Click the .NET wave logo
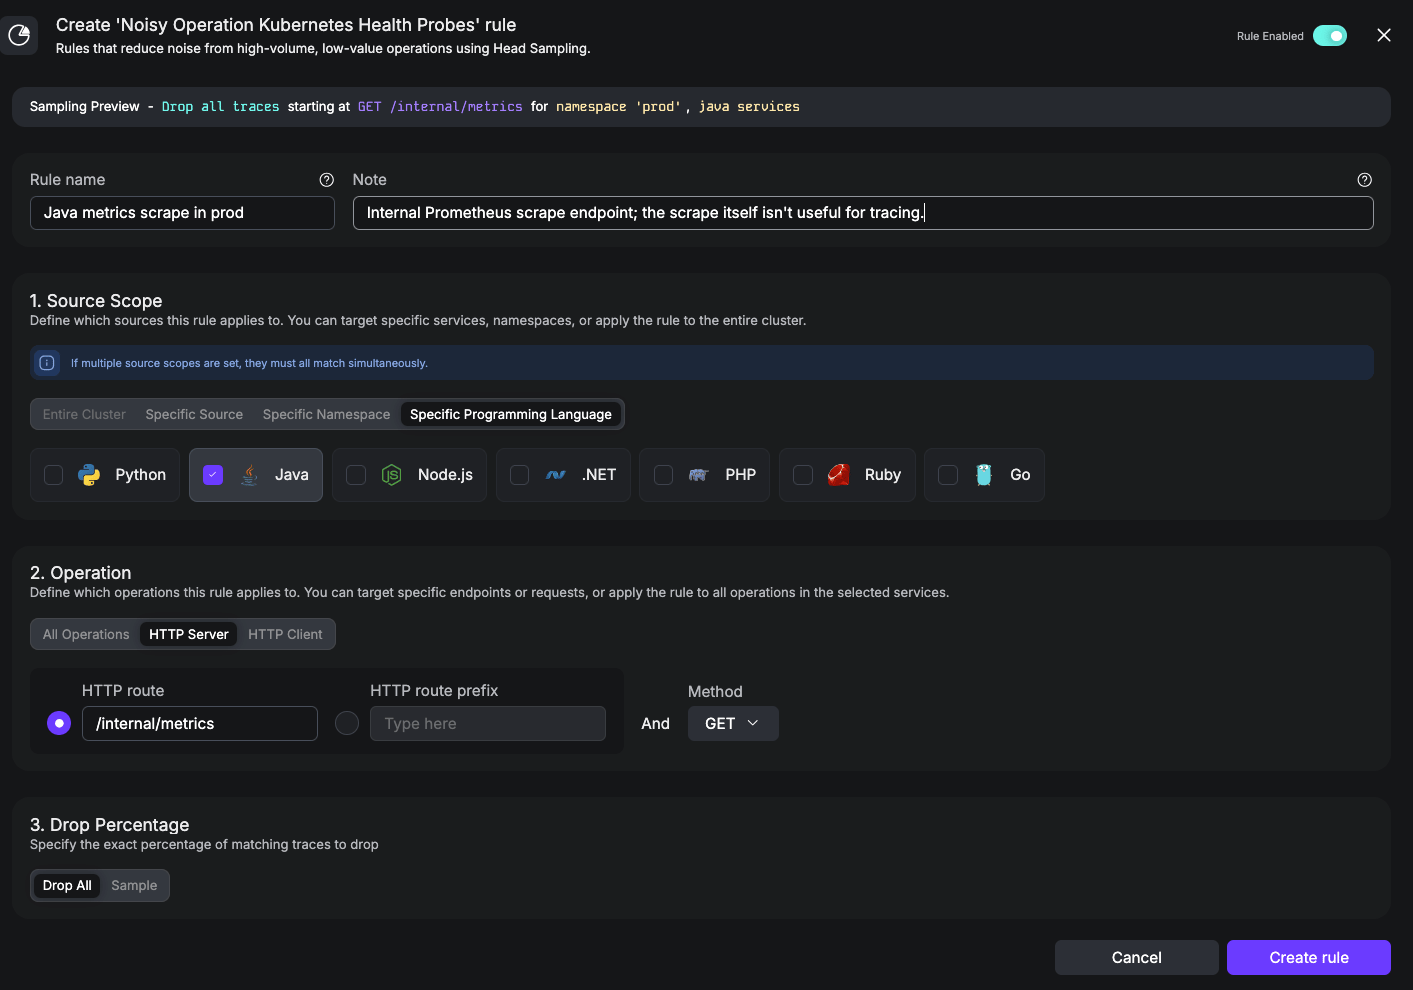This screenshot has width=1413, height=990. 556,475
